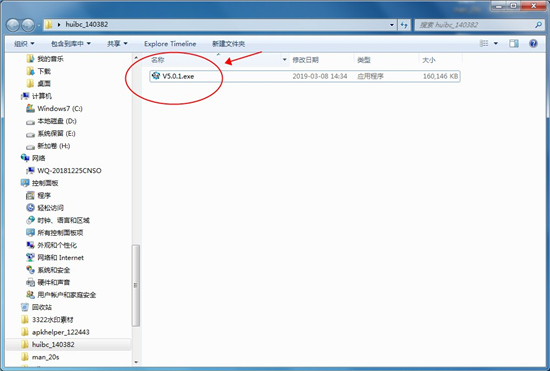550x371 pixels.
Task: Open the view options dropdown arrow
Action: coord(496,43)
